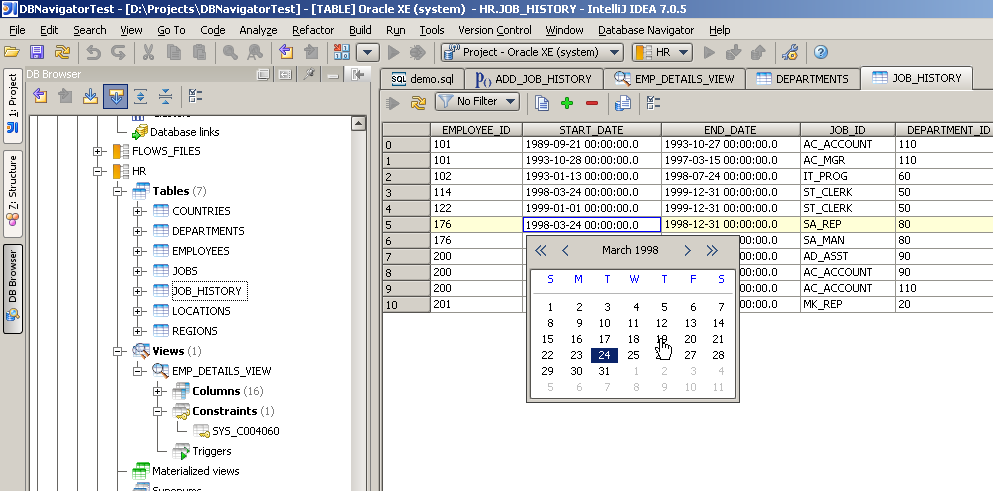Open the run configuration dropdown arrow
Image resolution: width=993 pixels, height=491 pixels.
[369, 52]
